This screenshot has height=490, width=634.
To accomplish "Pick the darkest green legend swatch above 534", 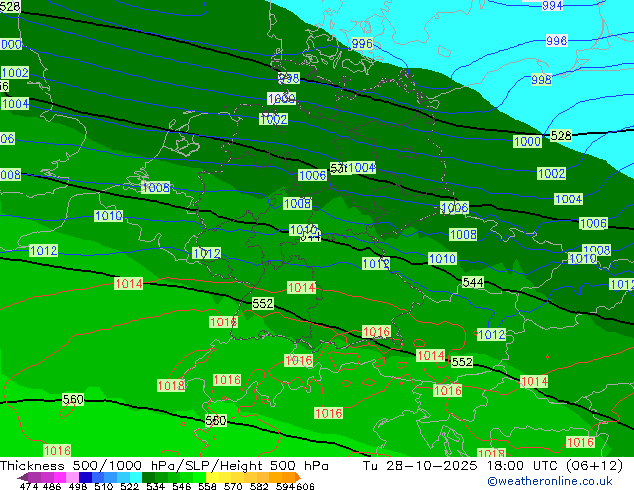I will (148, 477).
